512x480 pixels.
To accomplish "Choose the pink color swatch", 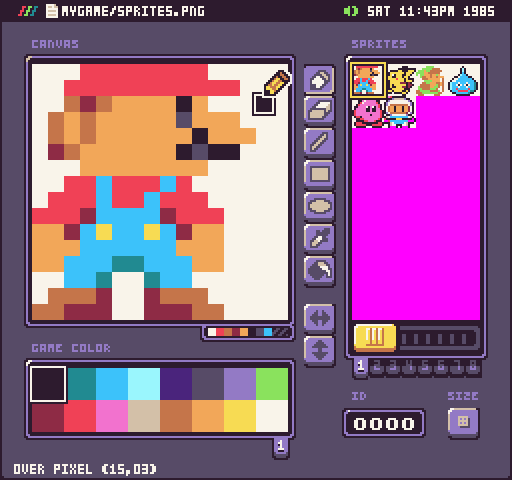I will tap(112, 416).
